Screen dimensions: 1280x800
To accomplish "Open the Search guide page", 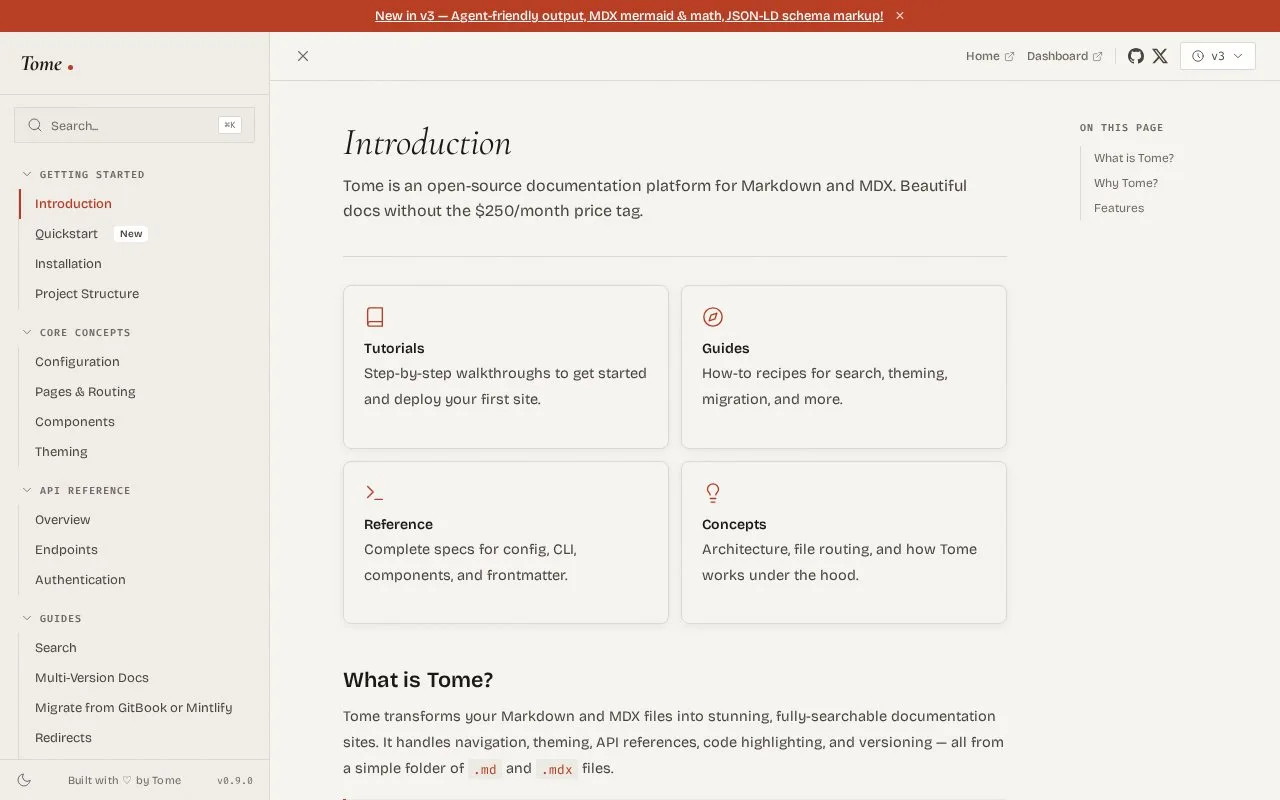I will click(56, 648).
